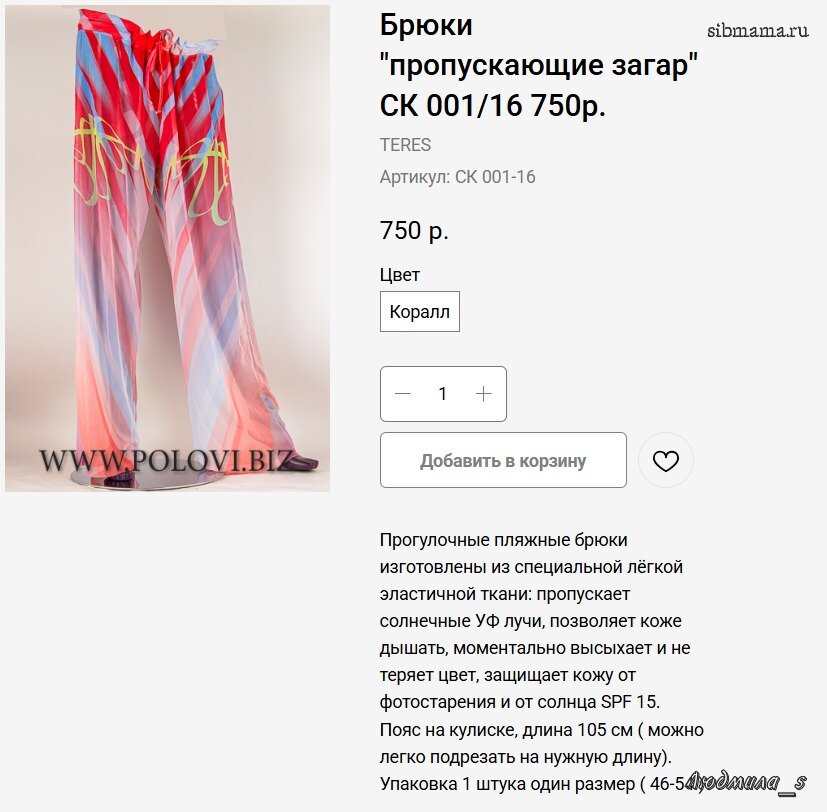Screen dimensions: 827x812
Task: Click the 'Цвет' label
Action: coord(400,275)
